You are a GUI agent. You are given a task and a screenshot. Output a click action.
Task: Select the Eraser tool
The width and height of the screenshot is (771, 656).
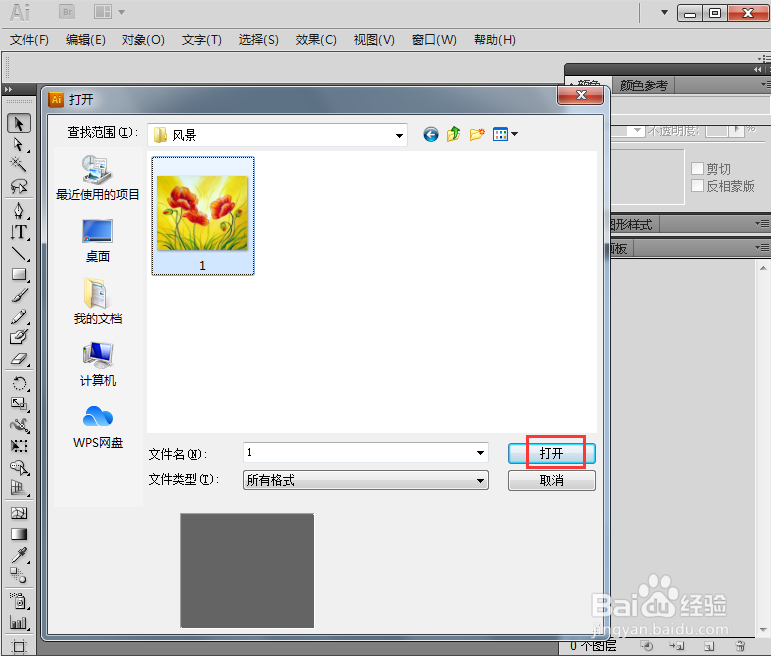(x=19, y=359)
